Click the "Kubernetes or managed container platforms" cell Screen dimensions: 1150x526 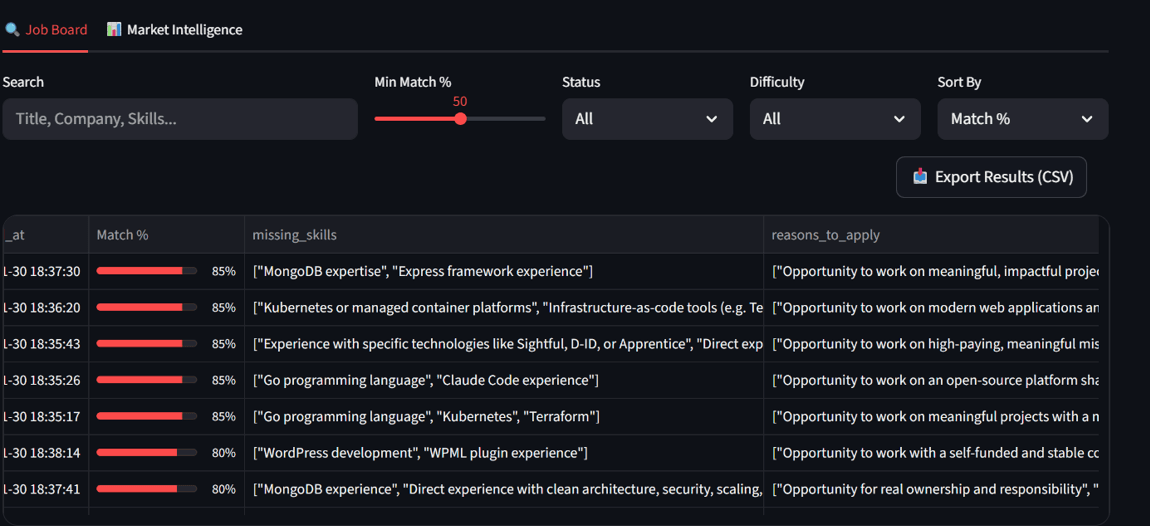click(x=504, y=307)
